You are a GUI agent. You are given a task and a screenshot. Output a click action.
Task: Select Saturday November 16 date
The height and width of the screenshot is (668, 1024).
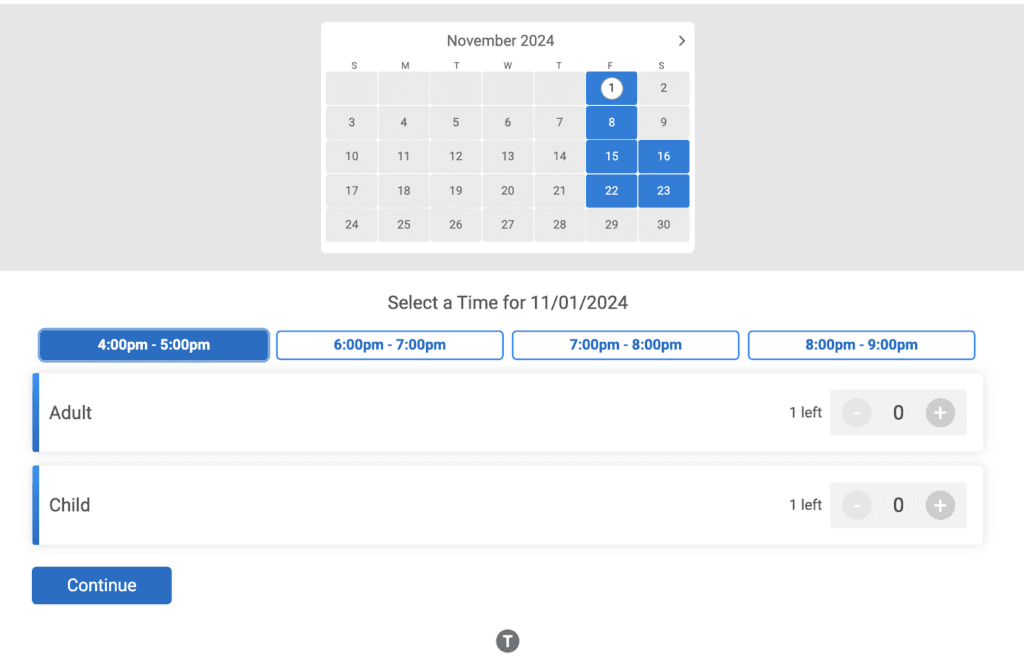point(664,156)
